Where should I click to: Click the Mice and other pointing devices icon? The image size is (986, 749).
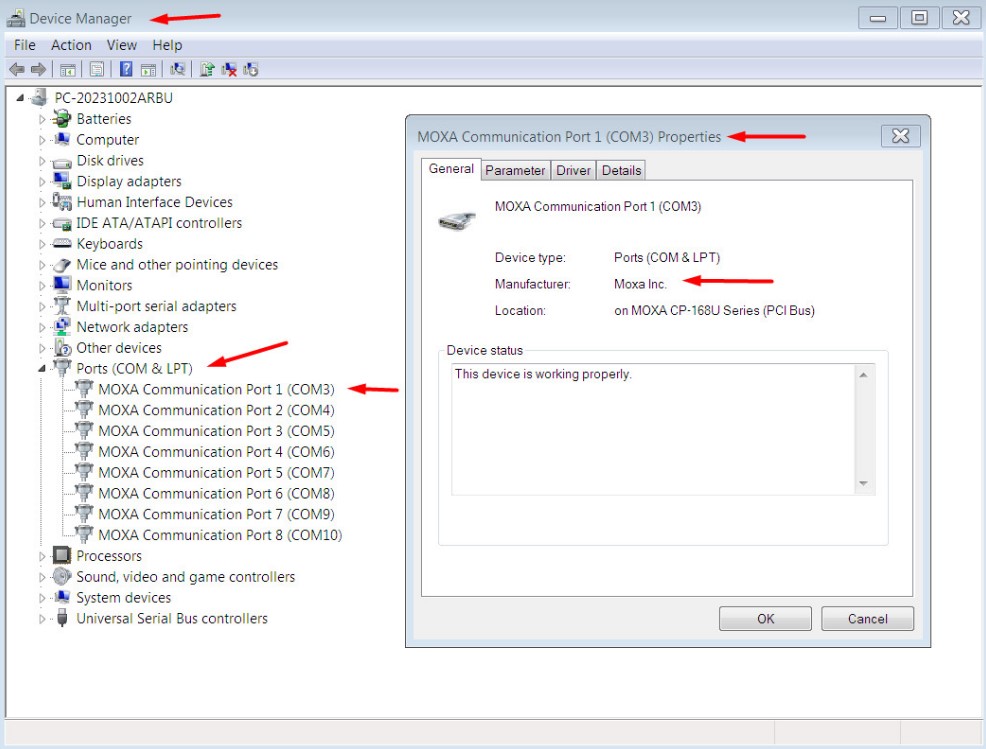pyautogui.click(x=62, y=265)
